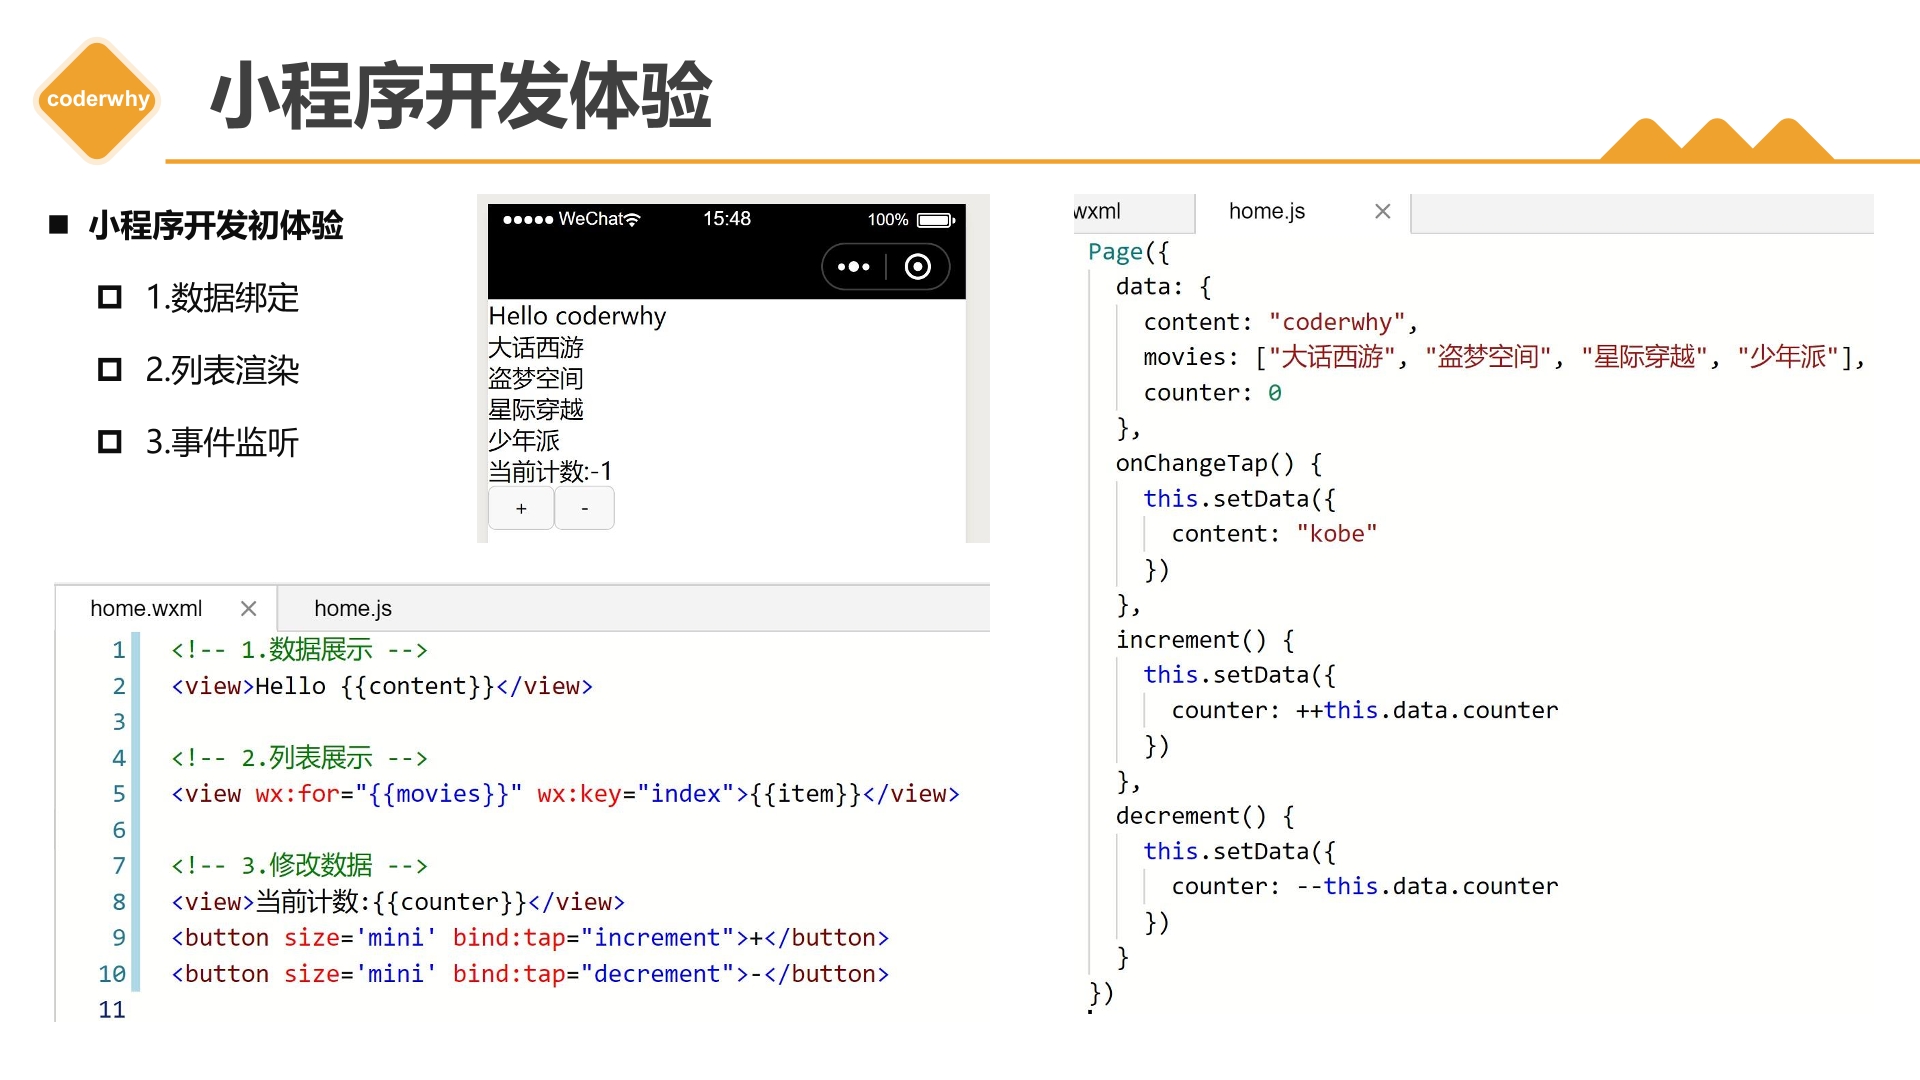
Task: Click the 当前计数:-1 counter text
Action: (x=550, y=471)
